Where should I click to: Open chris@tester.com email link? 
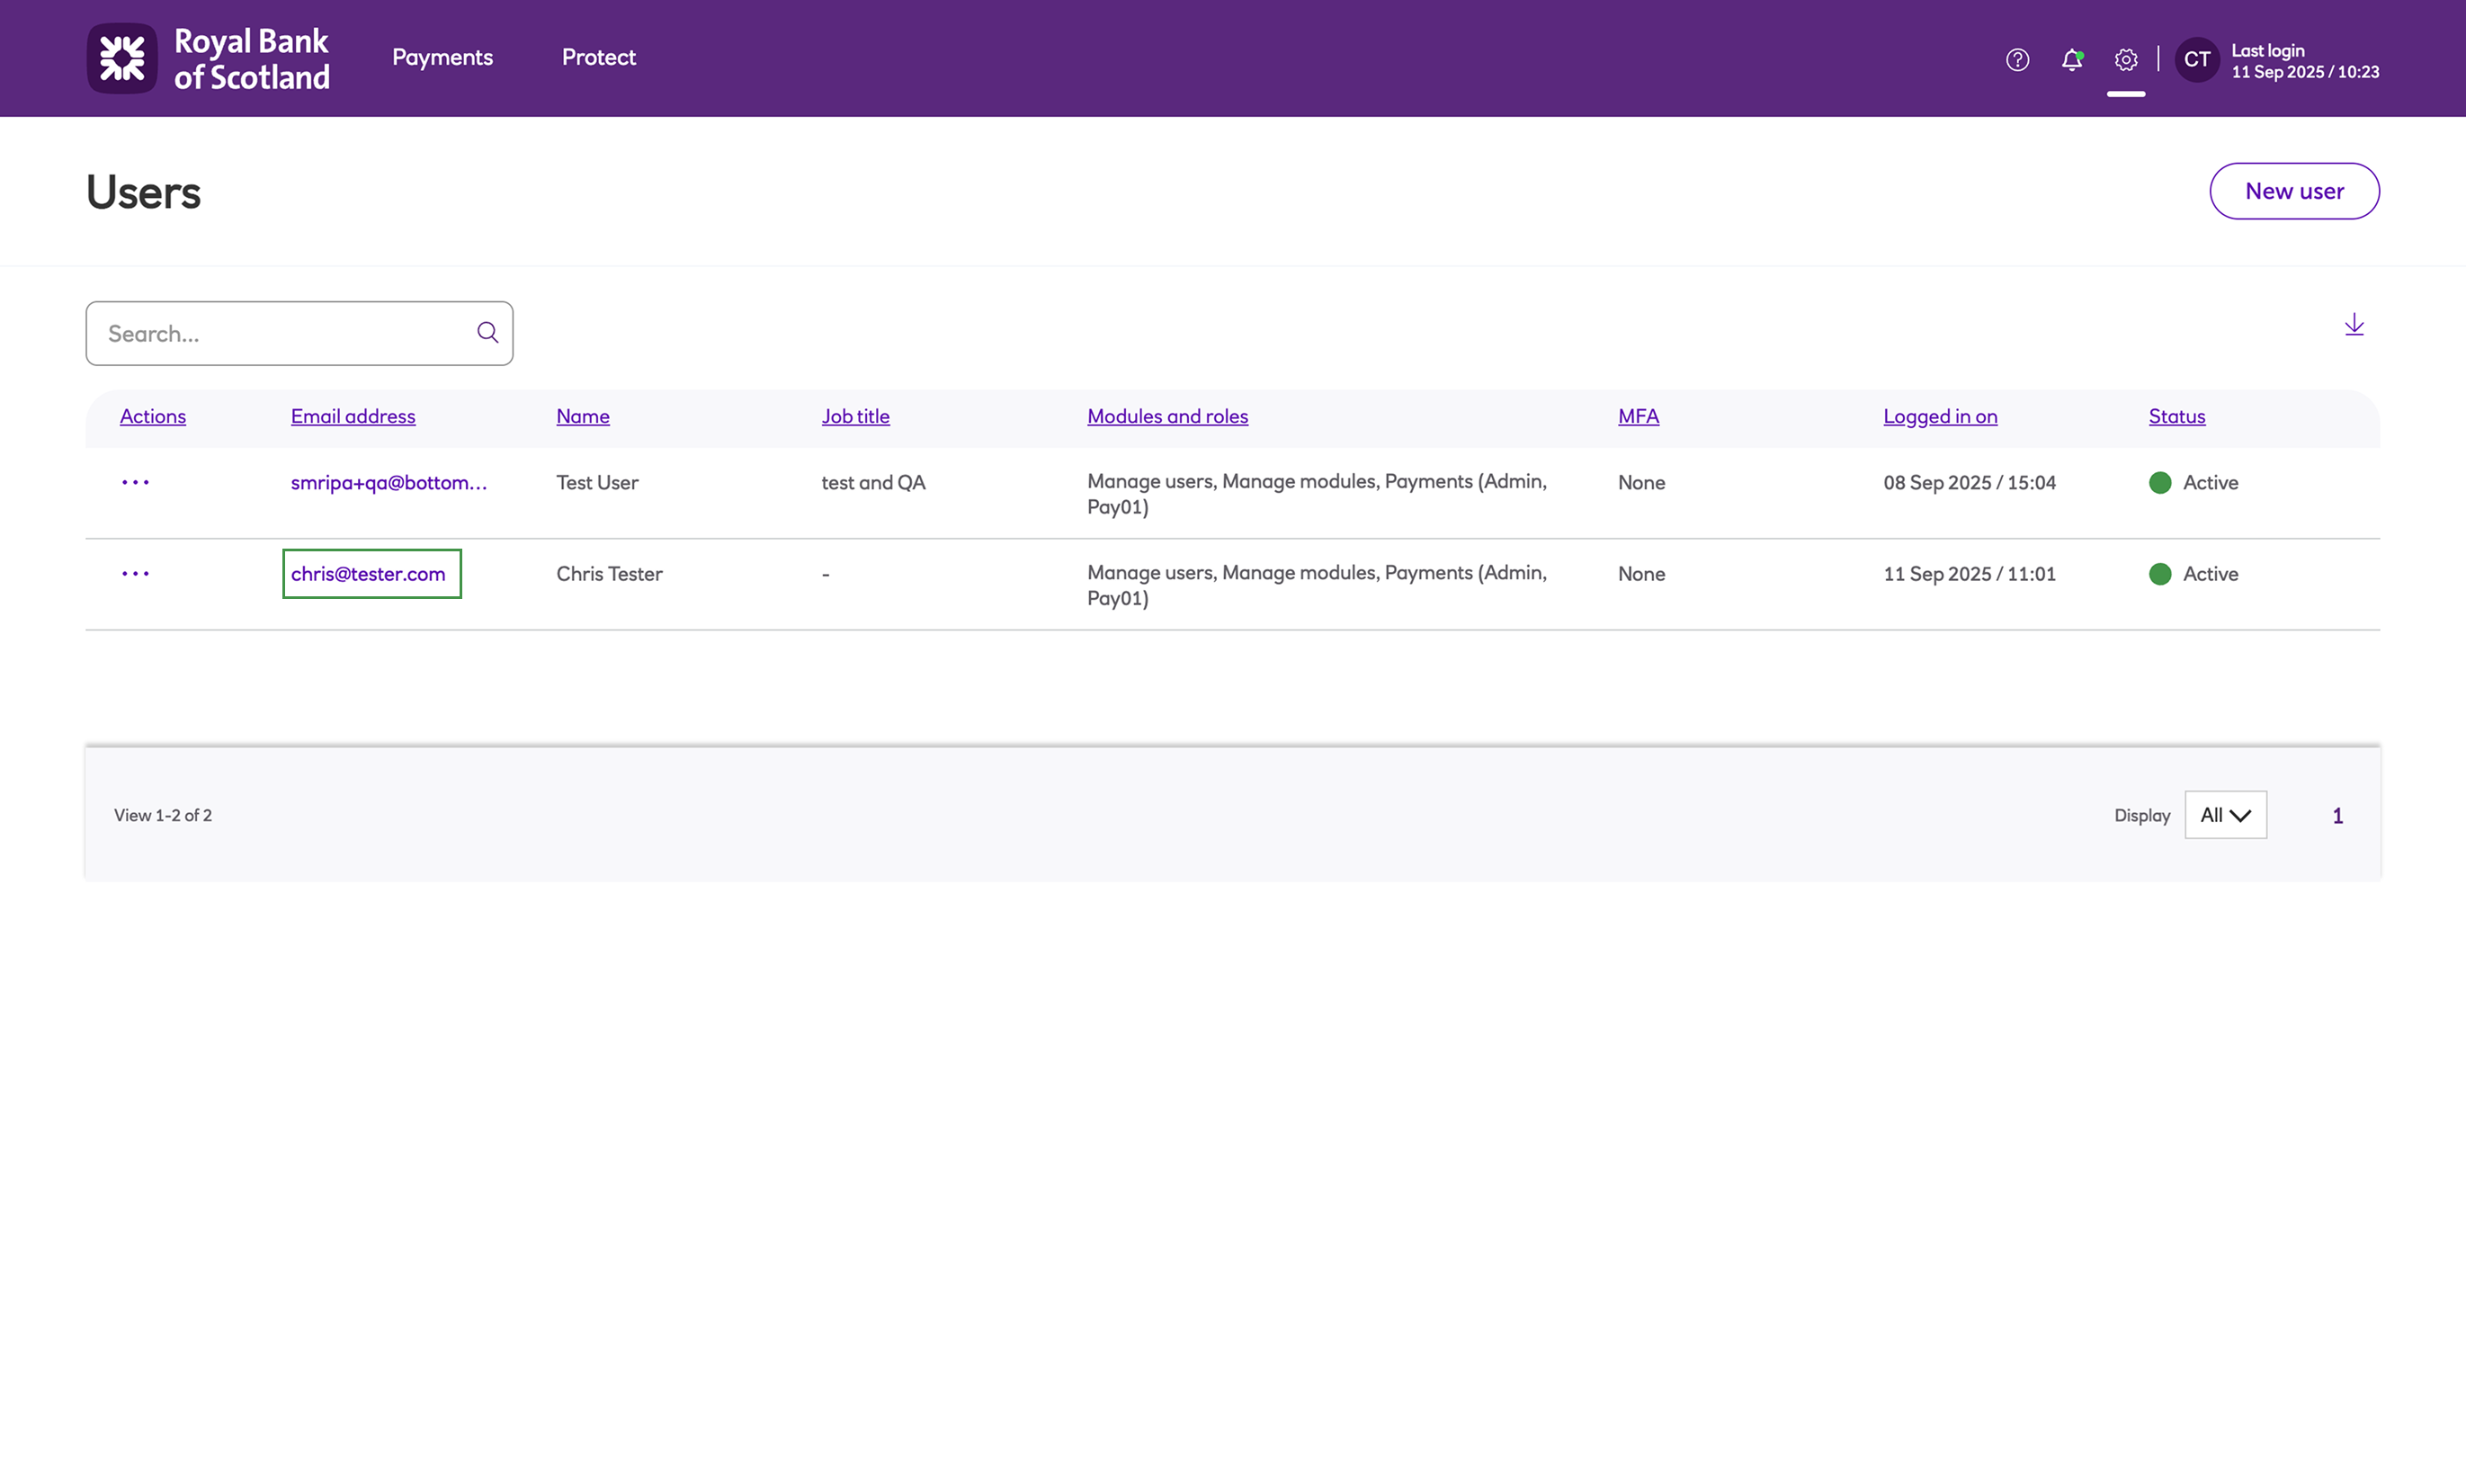[368, 574]
